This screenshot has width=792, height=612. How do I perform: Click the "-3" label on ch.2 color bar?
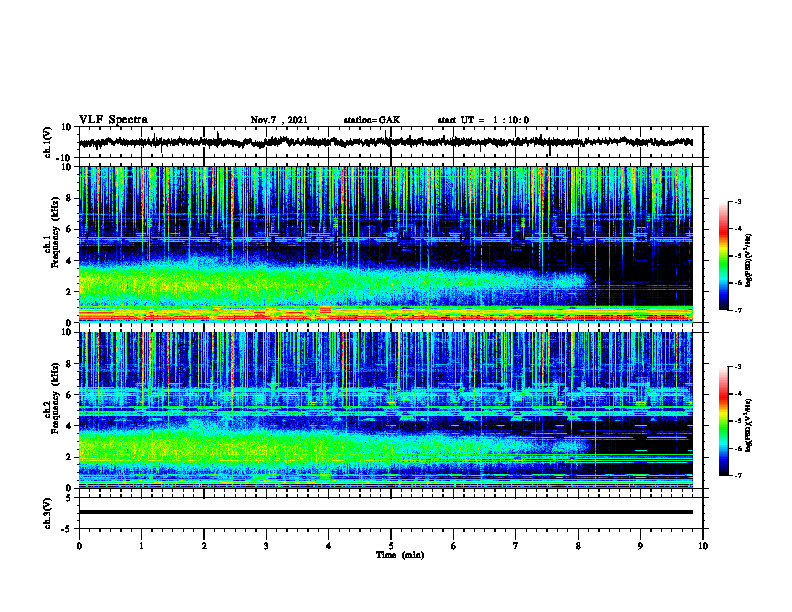pos(738,367)
